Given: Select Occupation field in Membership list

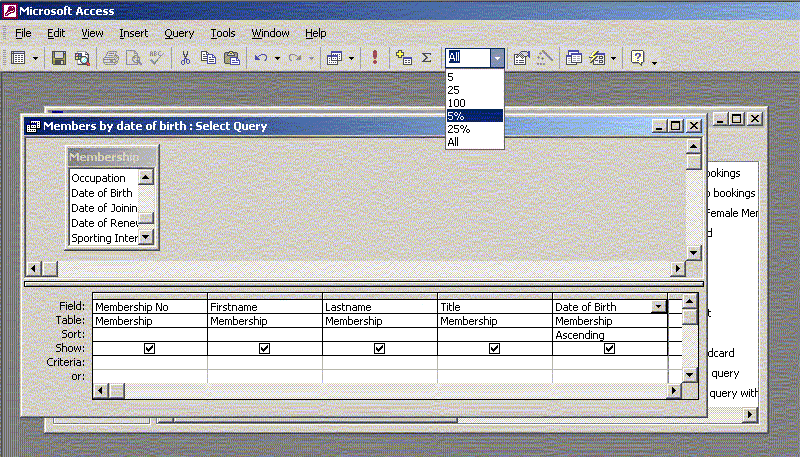Looking at the screenshot, I should 98,178.
